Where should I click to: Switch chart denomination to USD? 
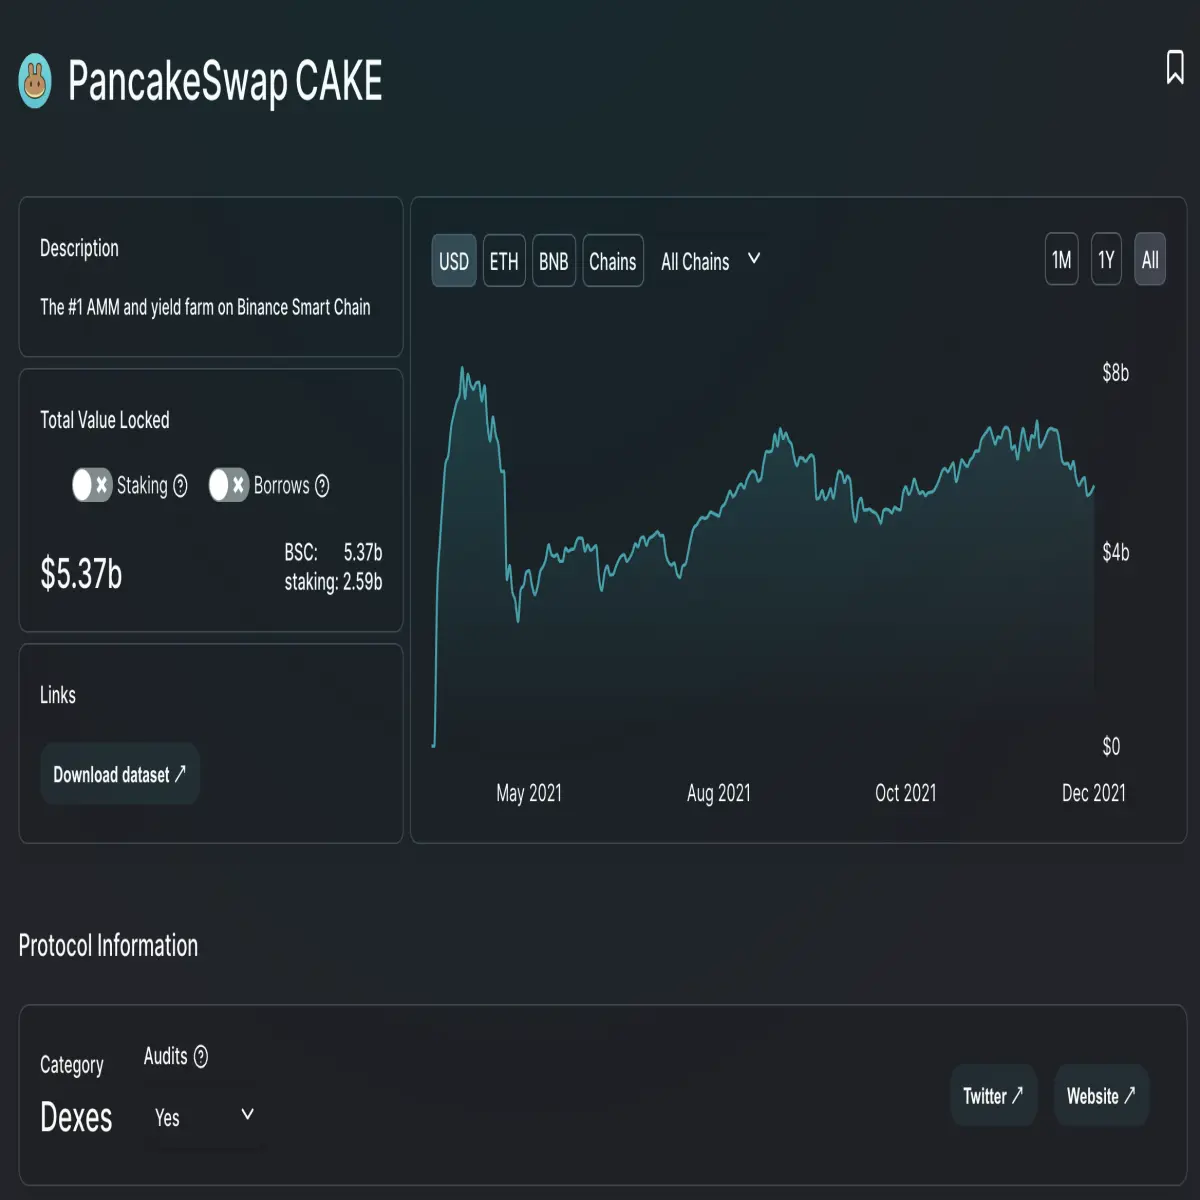click(x=454, y=261)
